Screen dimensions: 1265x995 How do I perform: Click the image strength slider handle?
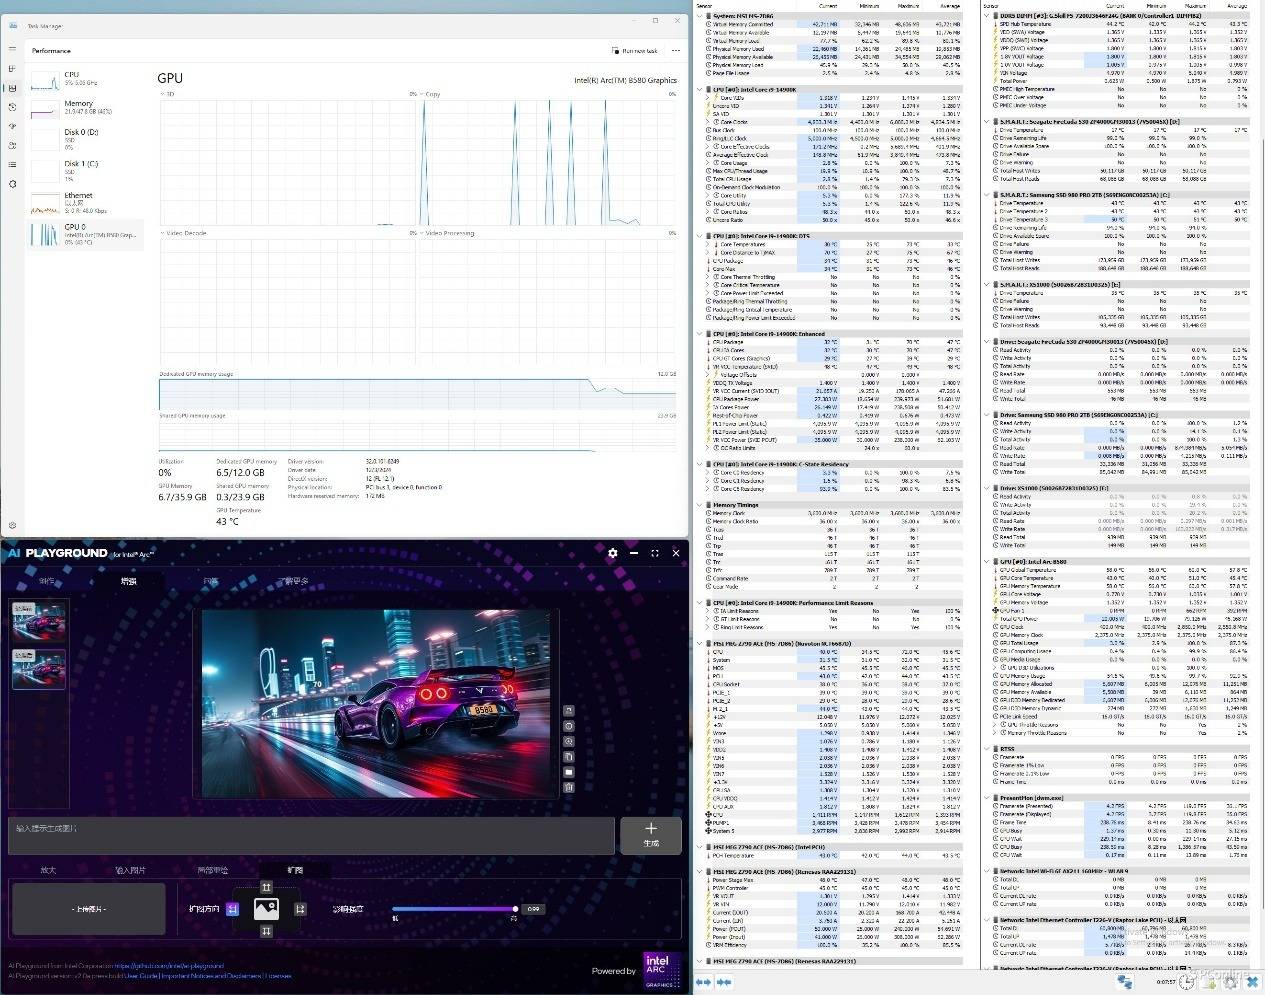pos(515,909)
